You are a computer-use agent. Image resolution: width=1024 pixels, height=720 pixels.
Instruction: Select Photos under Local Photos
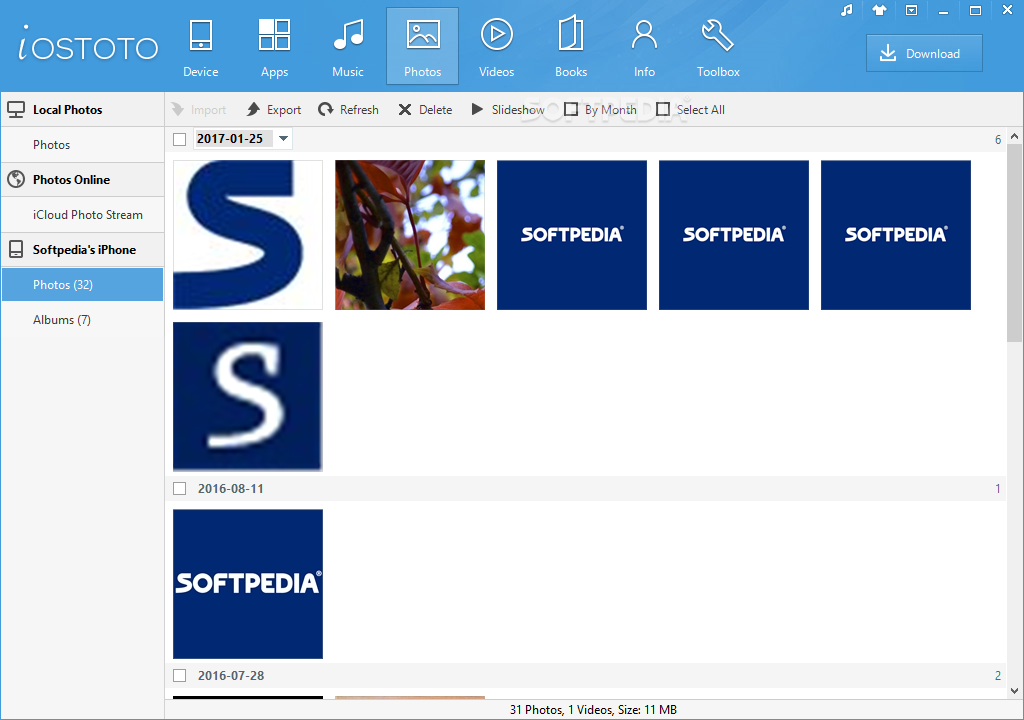[x=82, y=145]
